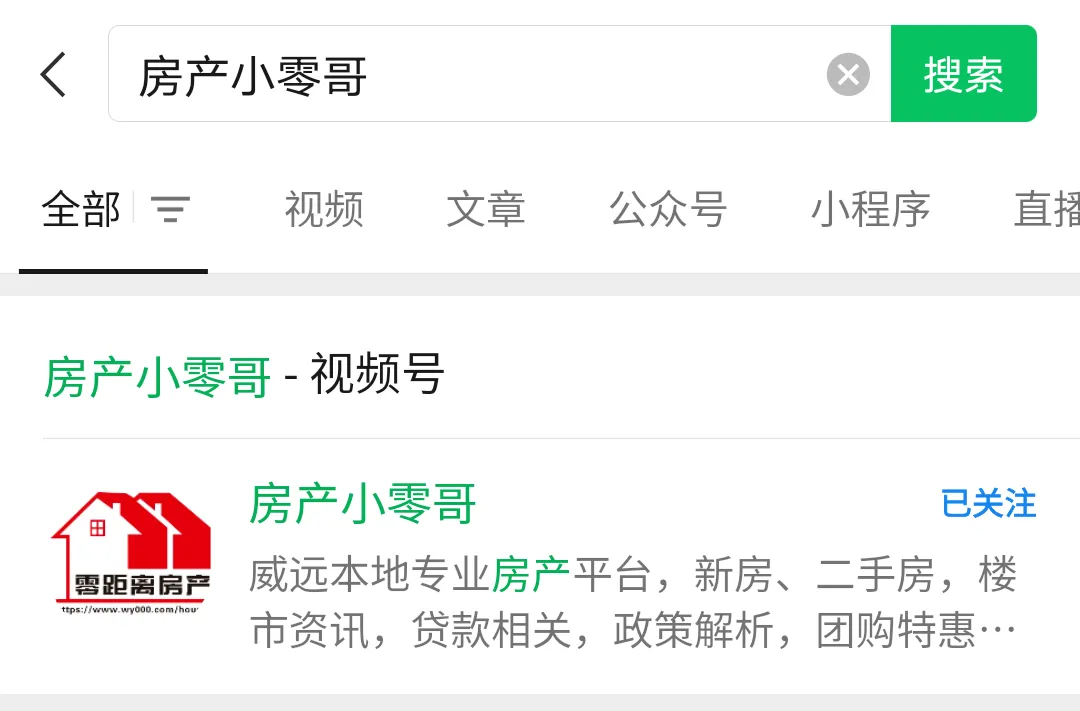The height and width of the screenshot is (711, 1080).
Task: Clear the search text with the X icon
Action: [848, 74]
